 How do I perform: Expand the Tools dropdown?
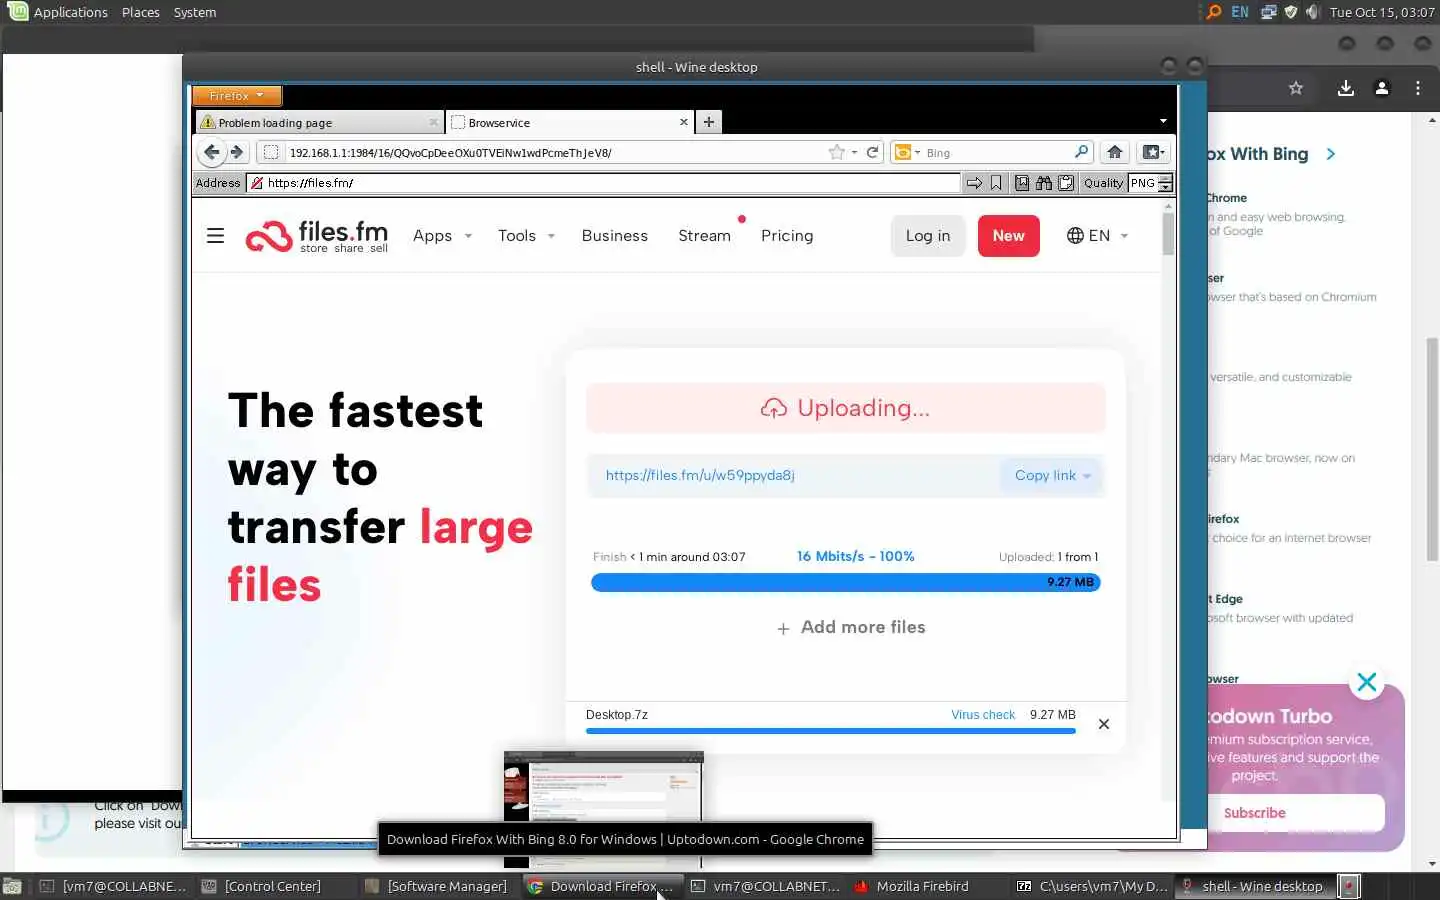click(x=526, y=236)
